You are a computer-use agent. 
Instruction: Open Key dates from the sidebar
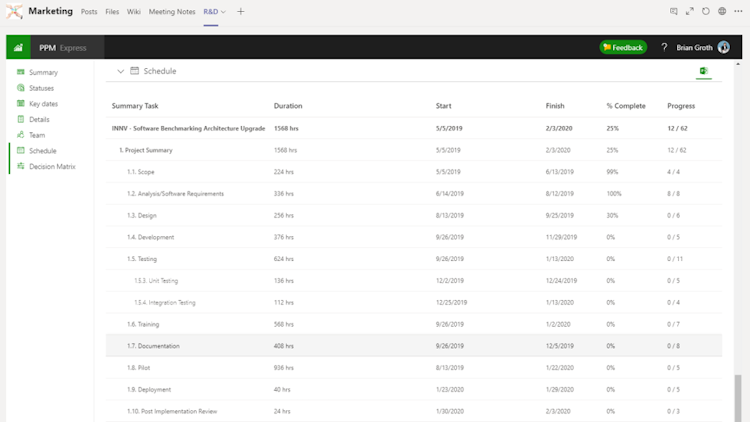click(43, 104)
